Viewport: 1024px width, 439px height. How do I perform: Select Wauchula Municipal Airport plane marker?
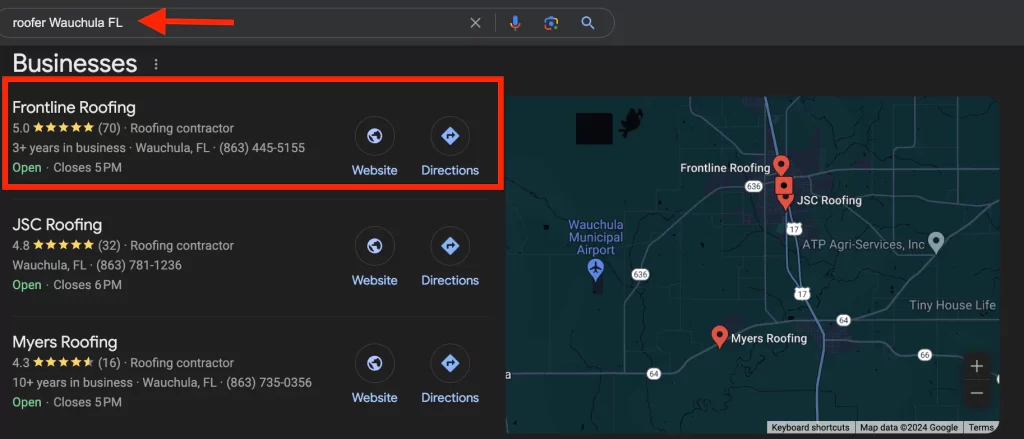(595, 268)
